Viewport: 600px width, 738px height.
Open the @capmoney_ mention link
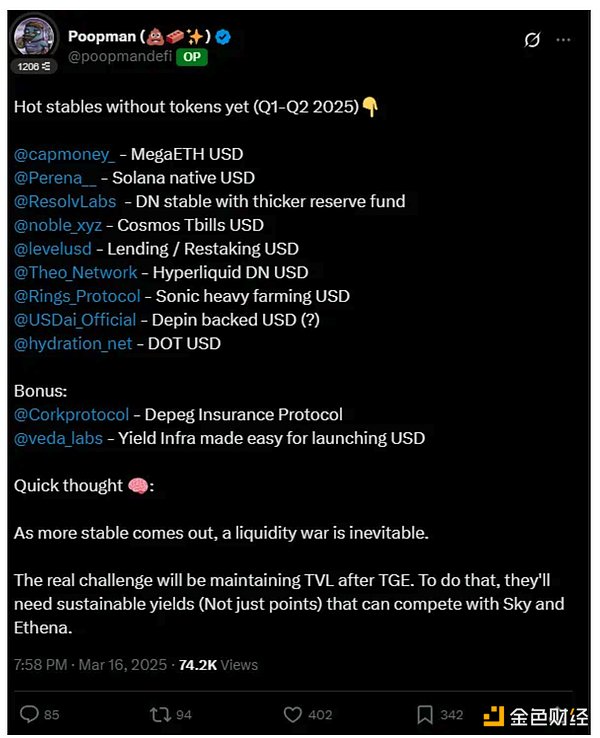tap(64, 154)
